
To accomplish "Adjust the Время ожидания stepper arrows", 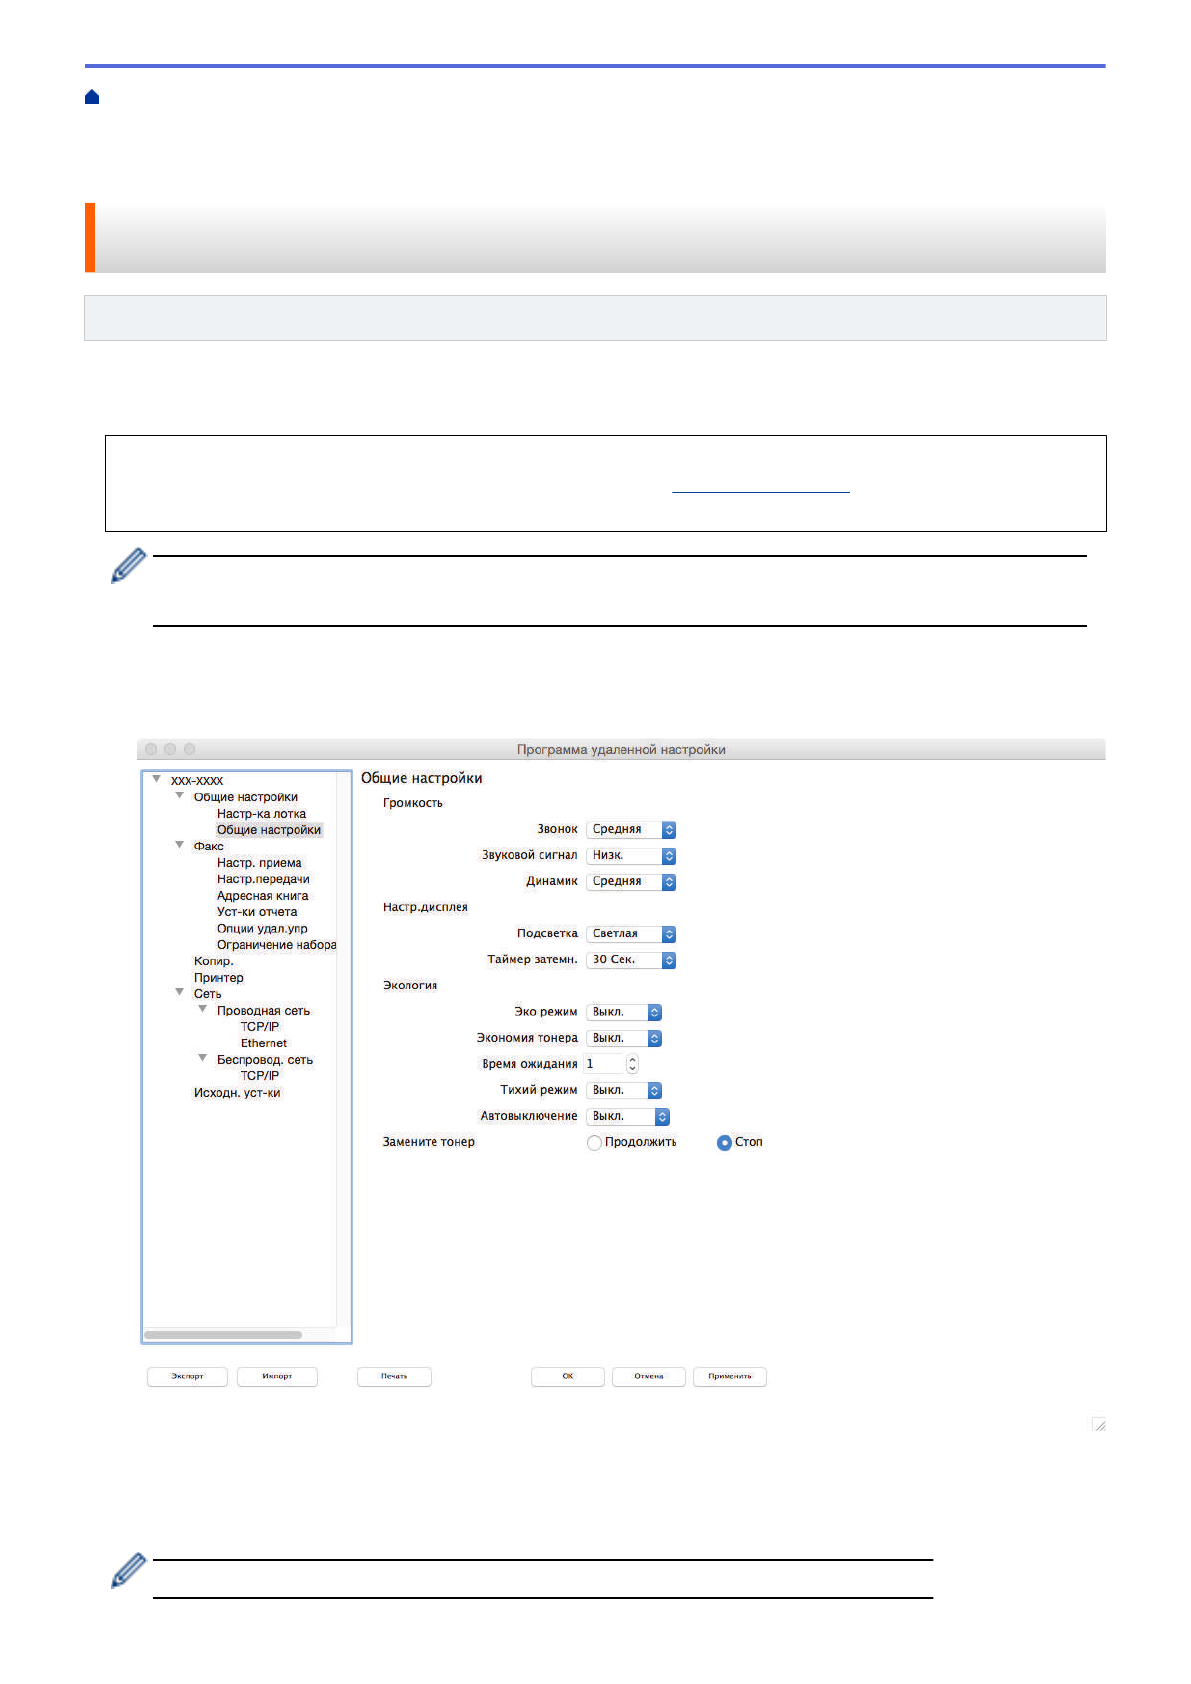I will pyautogui.click(x=632, y=1064).
